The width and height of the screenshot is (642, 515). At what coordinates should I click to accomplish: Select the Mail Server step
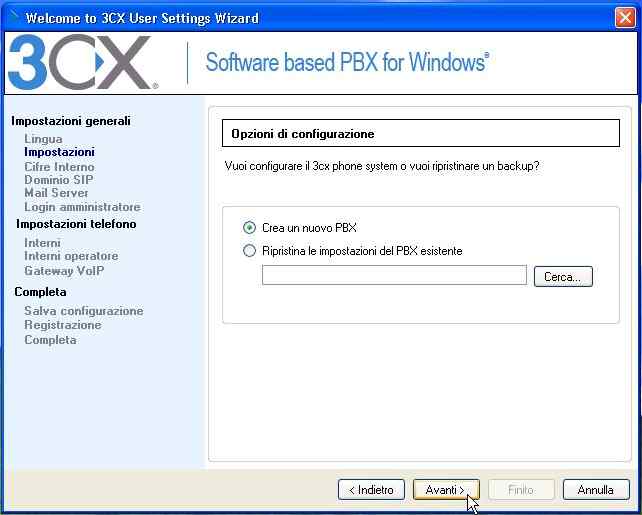56,193
